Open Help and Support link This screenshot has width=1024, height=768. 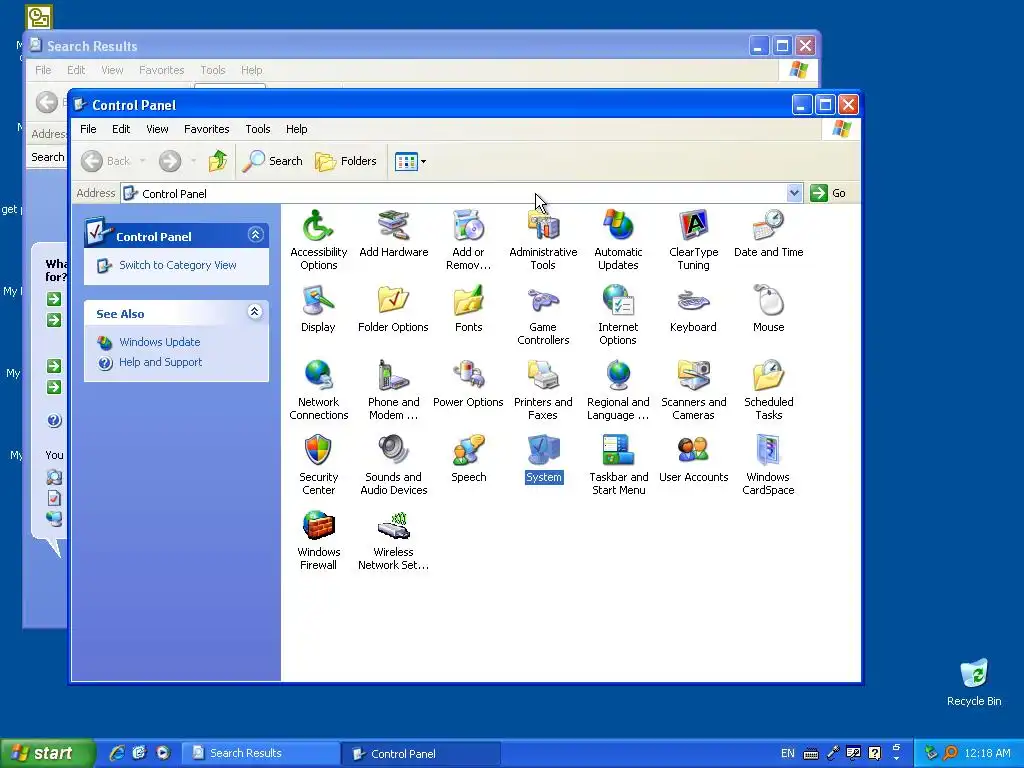(x=160, y=362)
